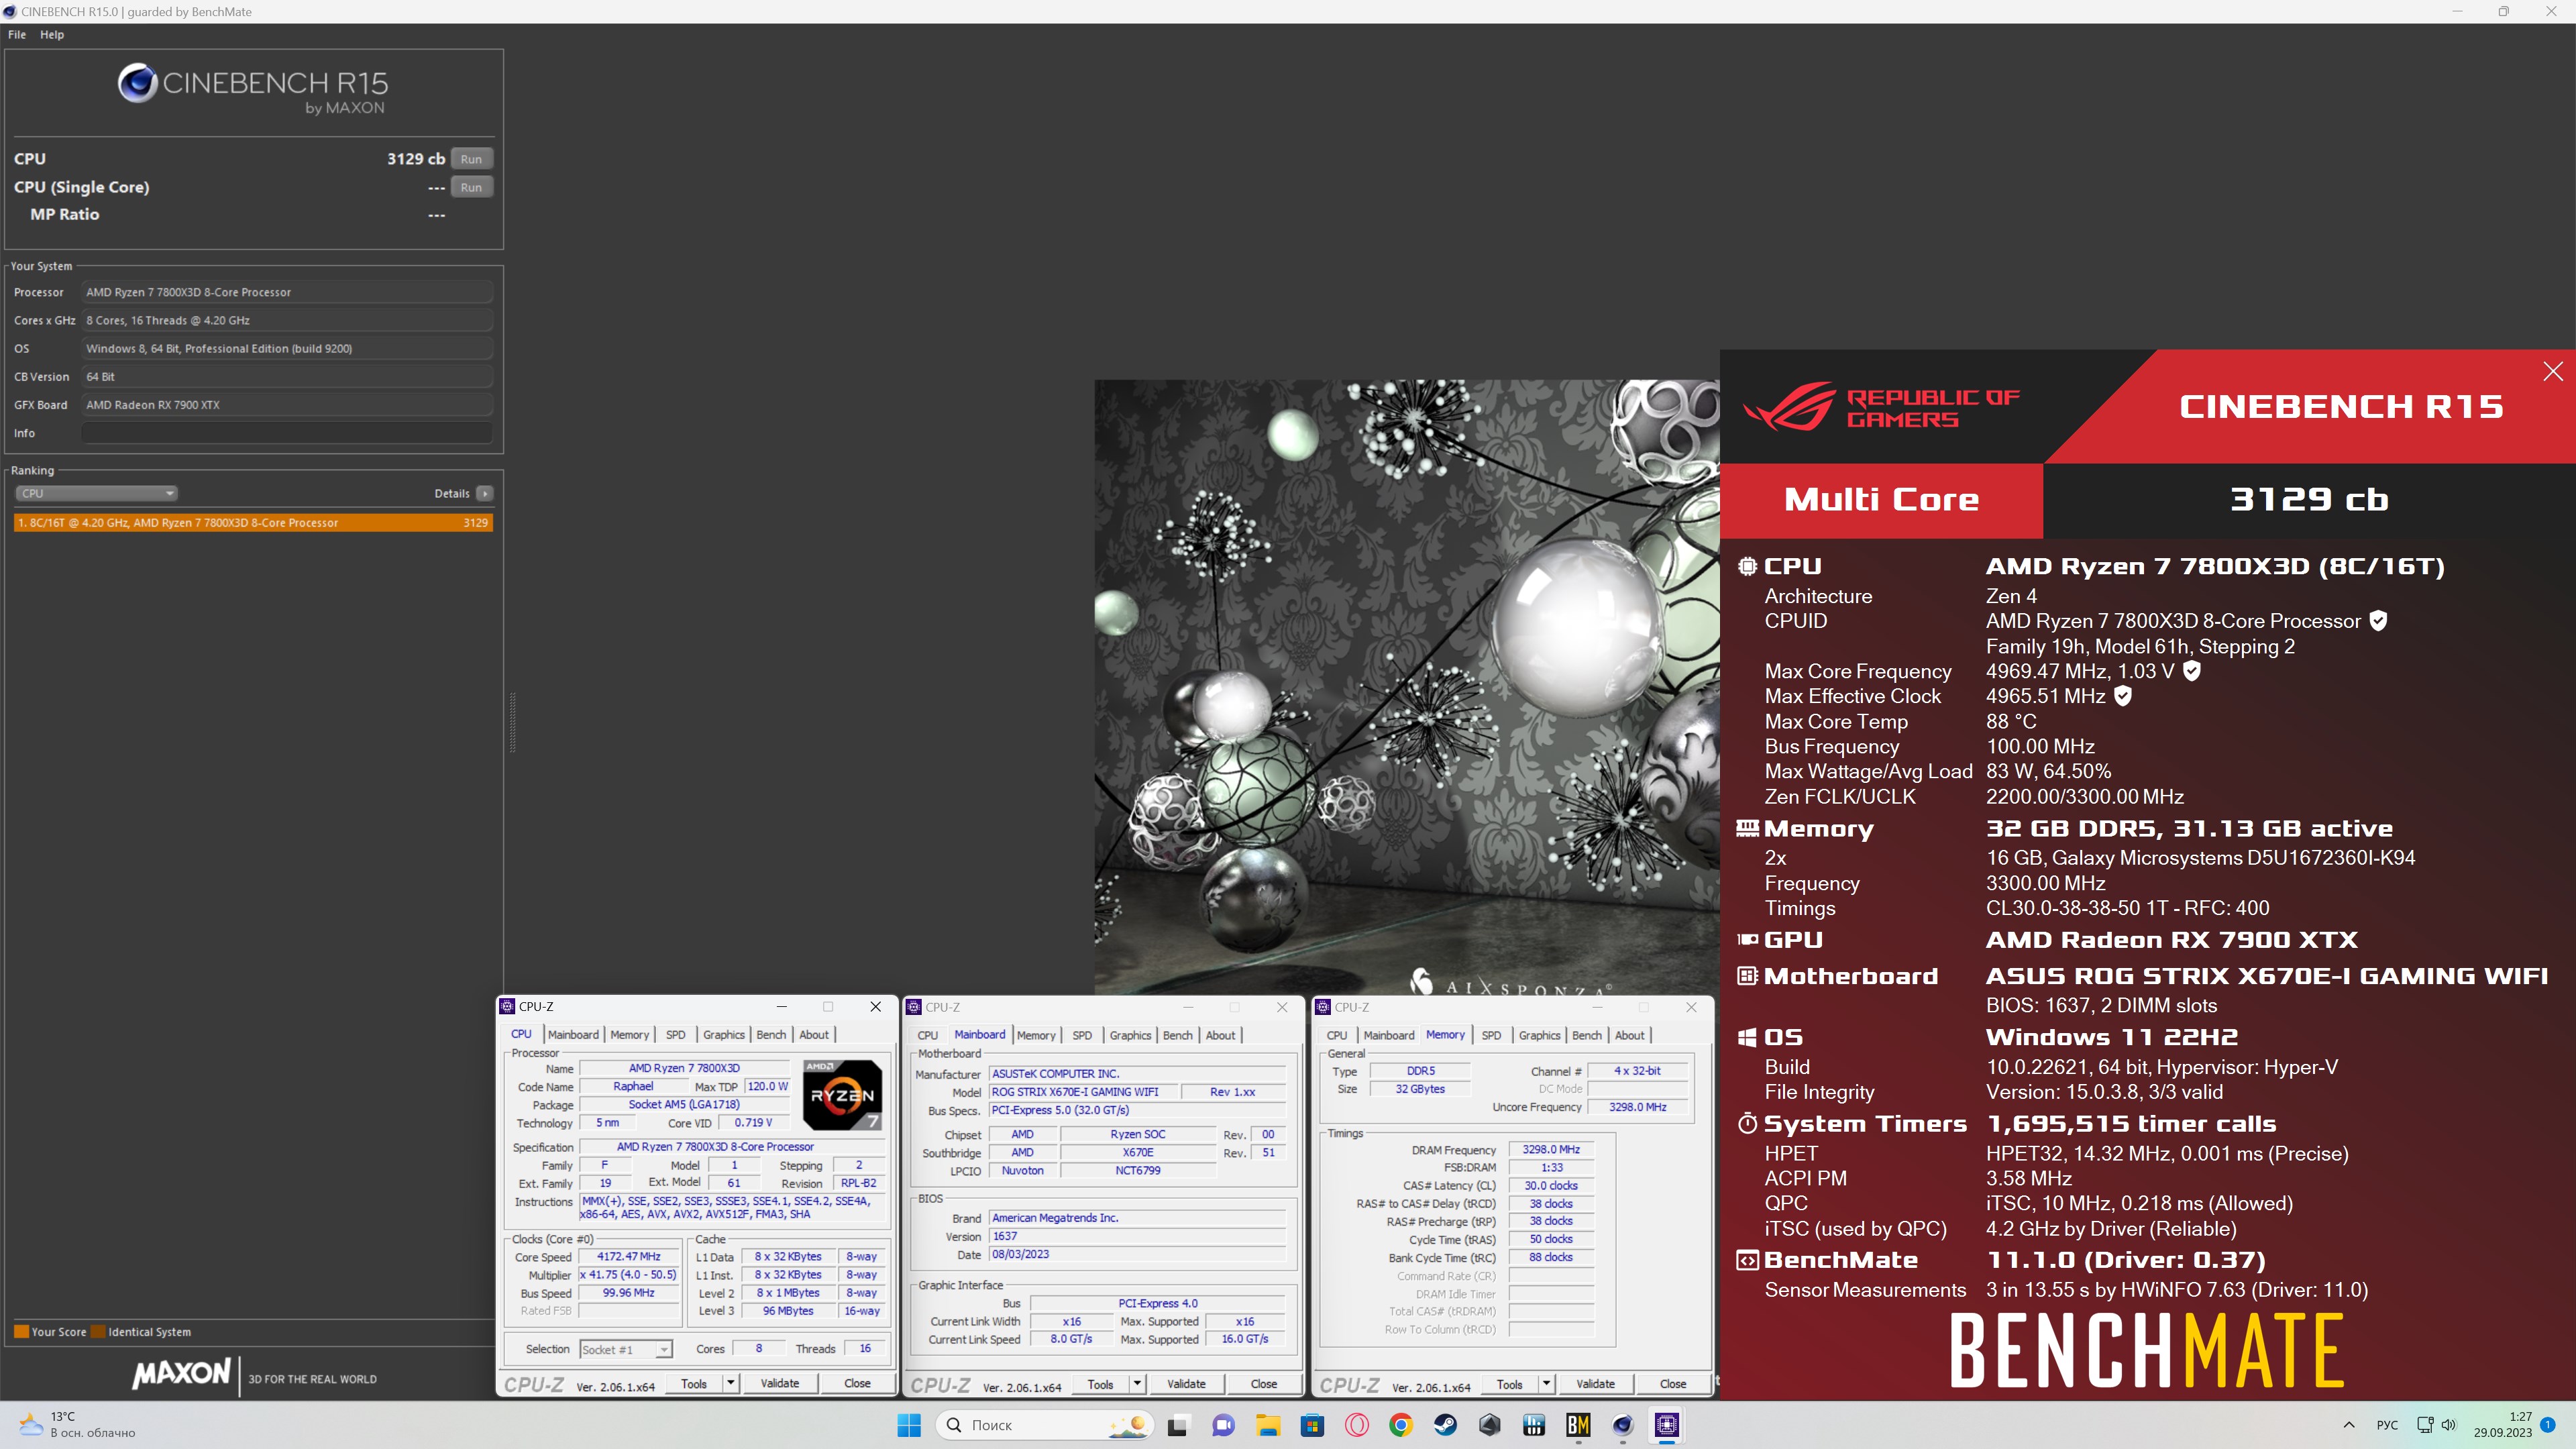Show hidden tray icons chevron
The image size is (2576, 1449).
click(x=2349, y=1425)
